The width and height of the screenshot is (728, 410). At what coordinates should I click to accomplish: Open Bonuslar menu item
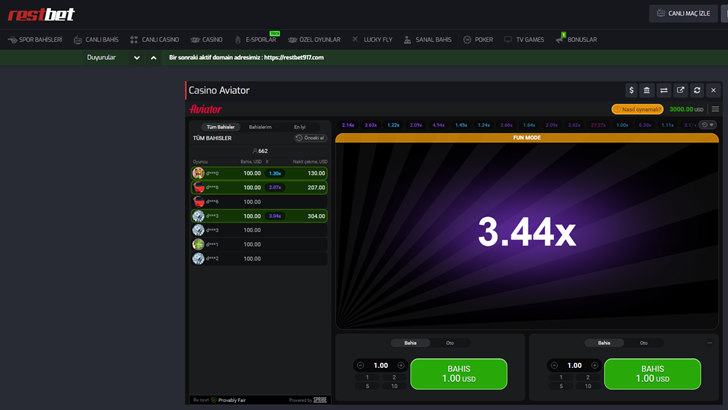click(577, 39)
